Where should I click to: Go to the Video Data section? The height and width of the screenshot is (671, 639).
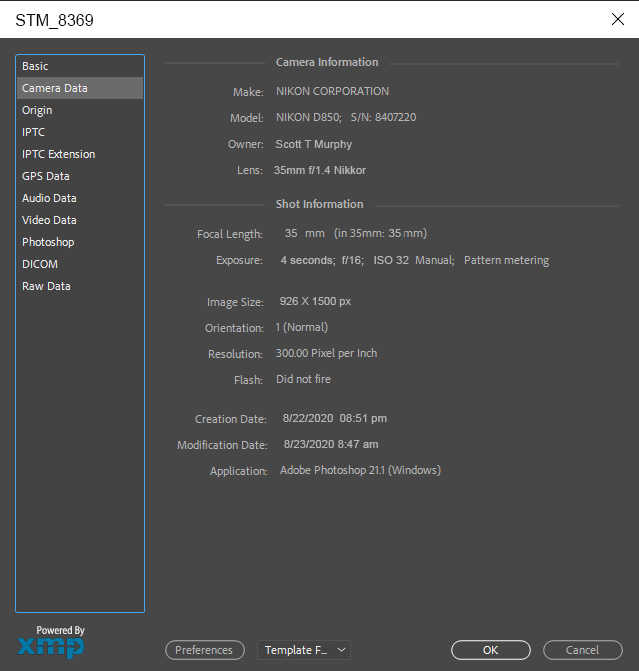(x=49, y=220)
